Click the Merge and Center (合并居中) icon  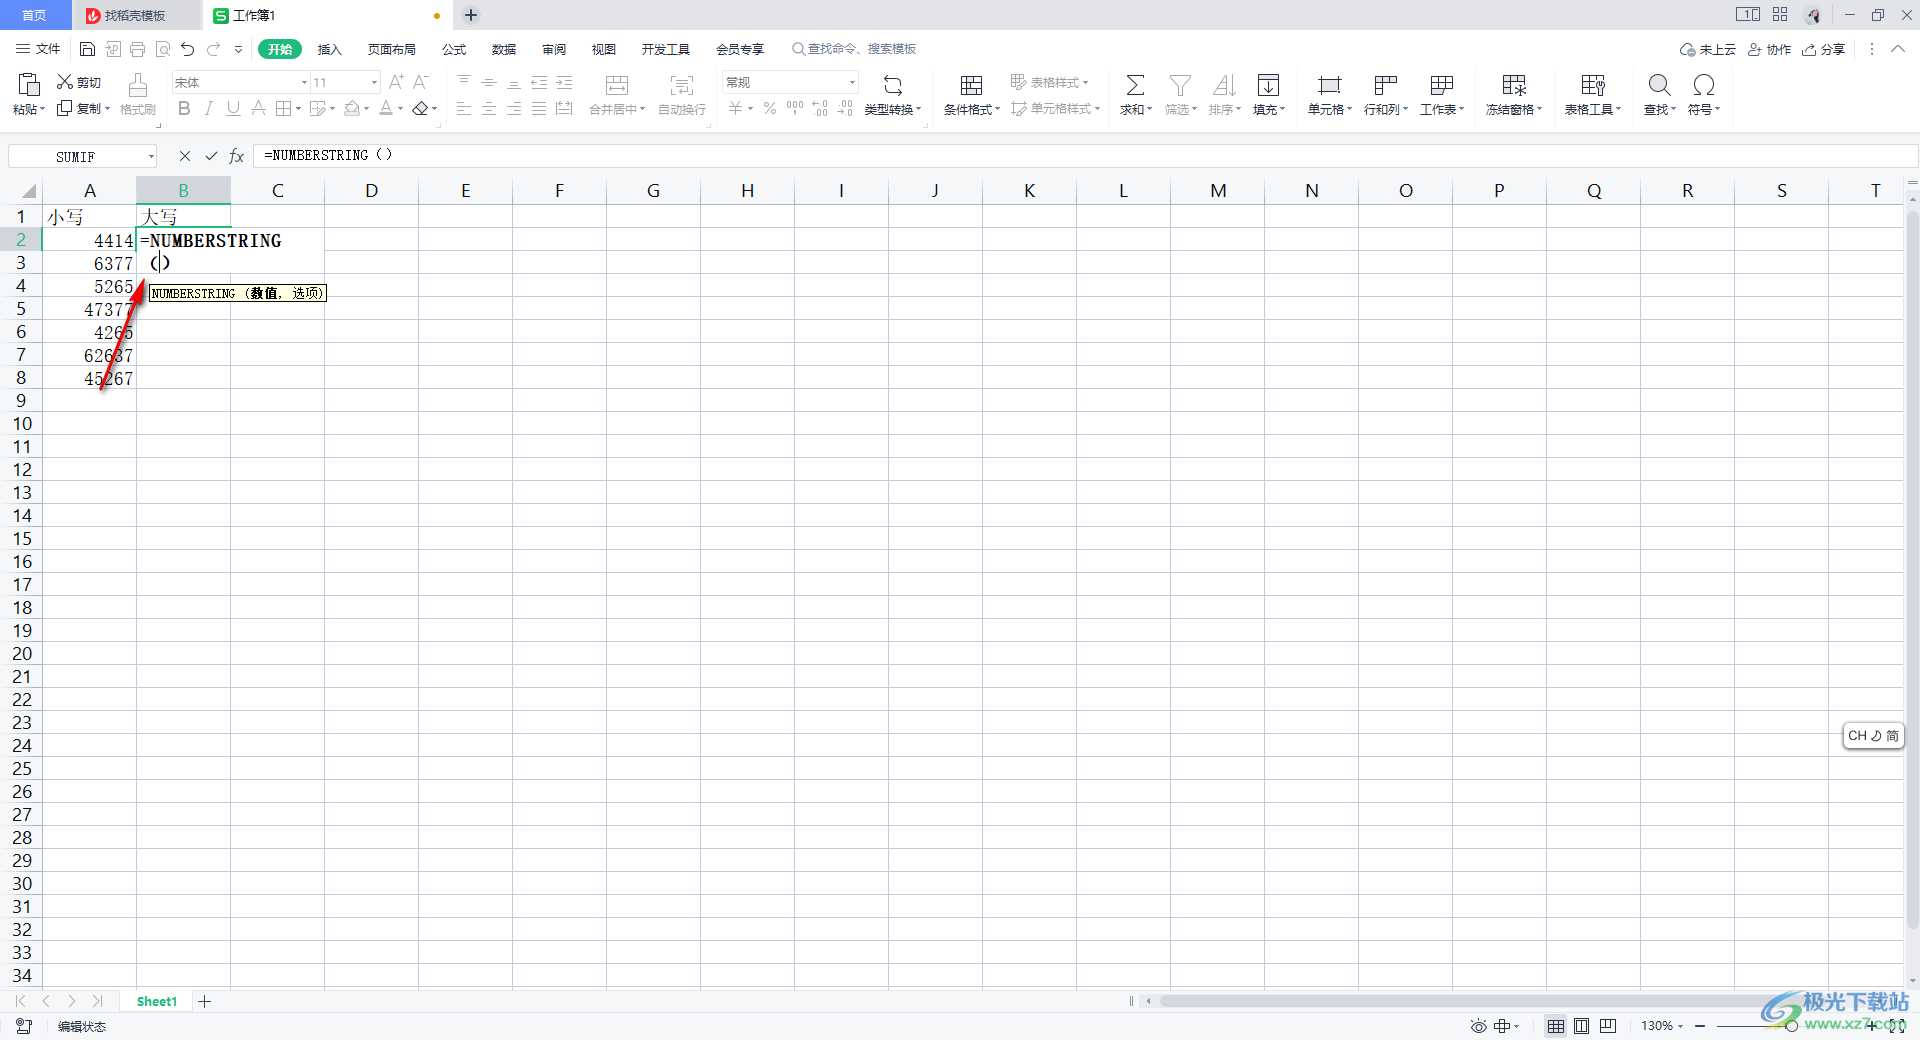coord(617,85)
